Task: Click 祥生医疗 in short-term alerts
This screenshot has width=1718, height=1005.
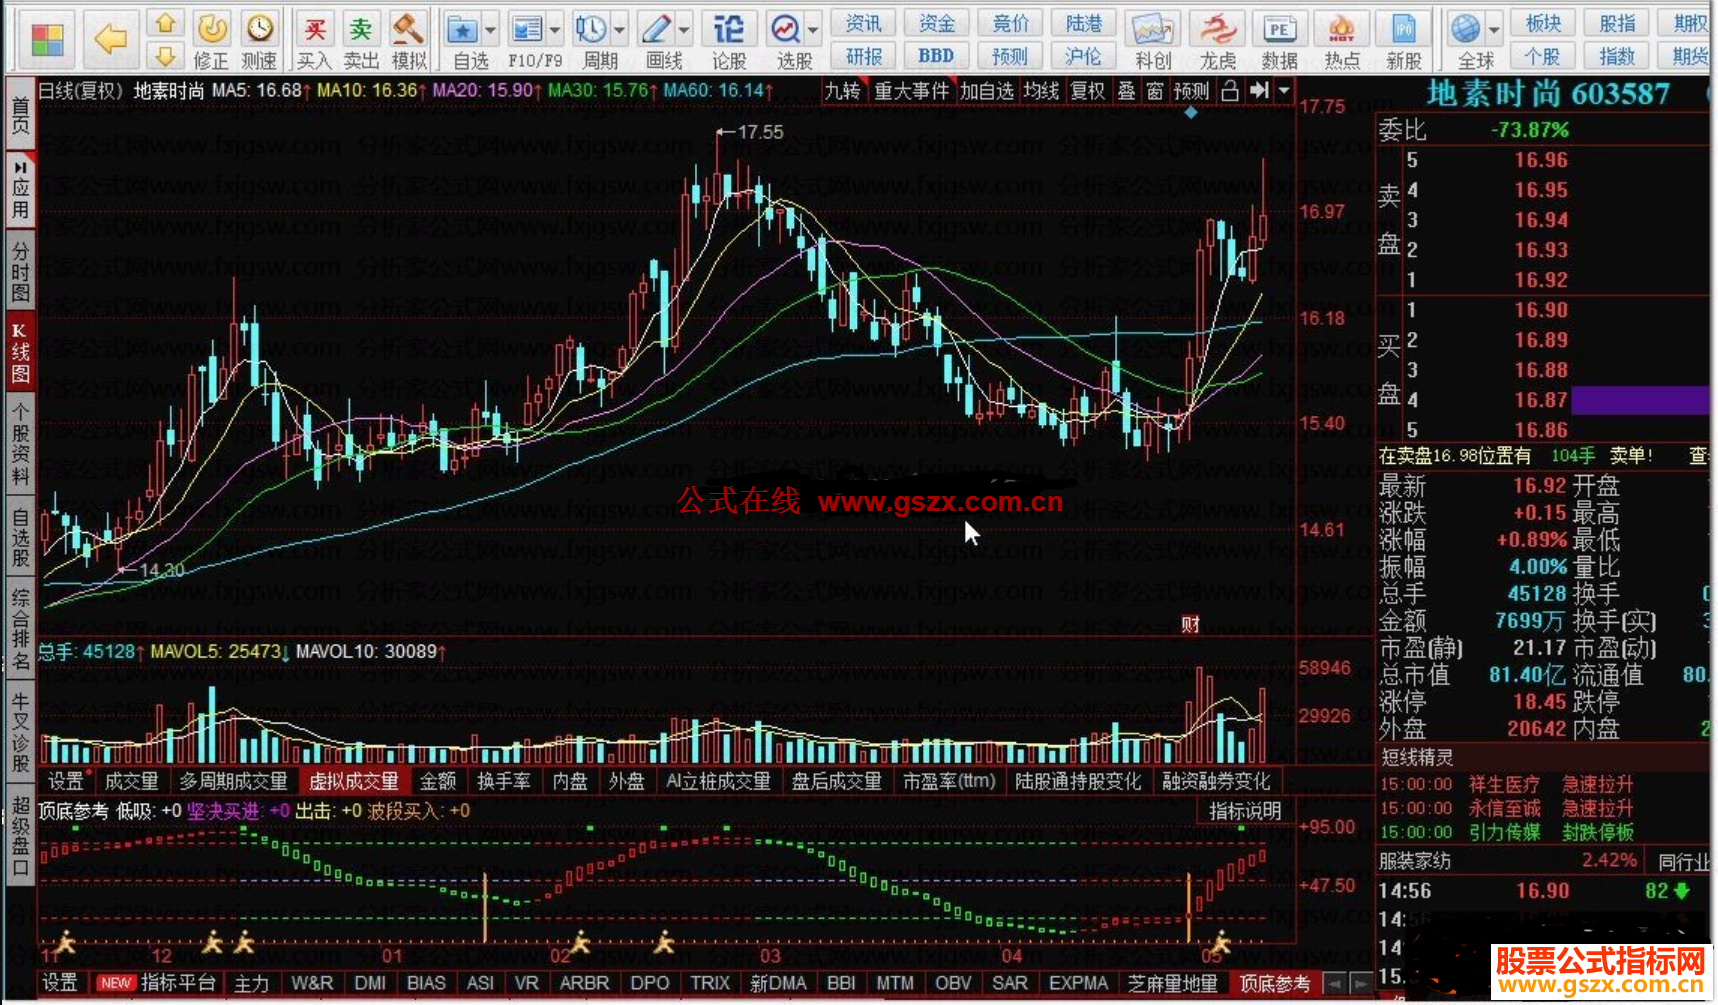Action: pyautogui.click(x=1504, y=784)
